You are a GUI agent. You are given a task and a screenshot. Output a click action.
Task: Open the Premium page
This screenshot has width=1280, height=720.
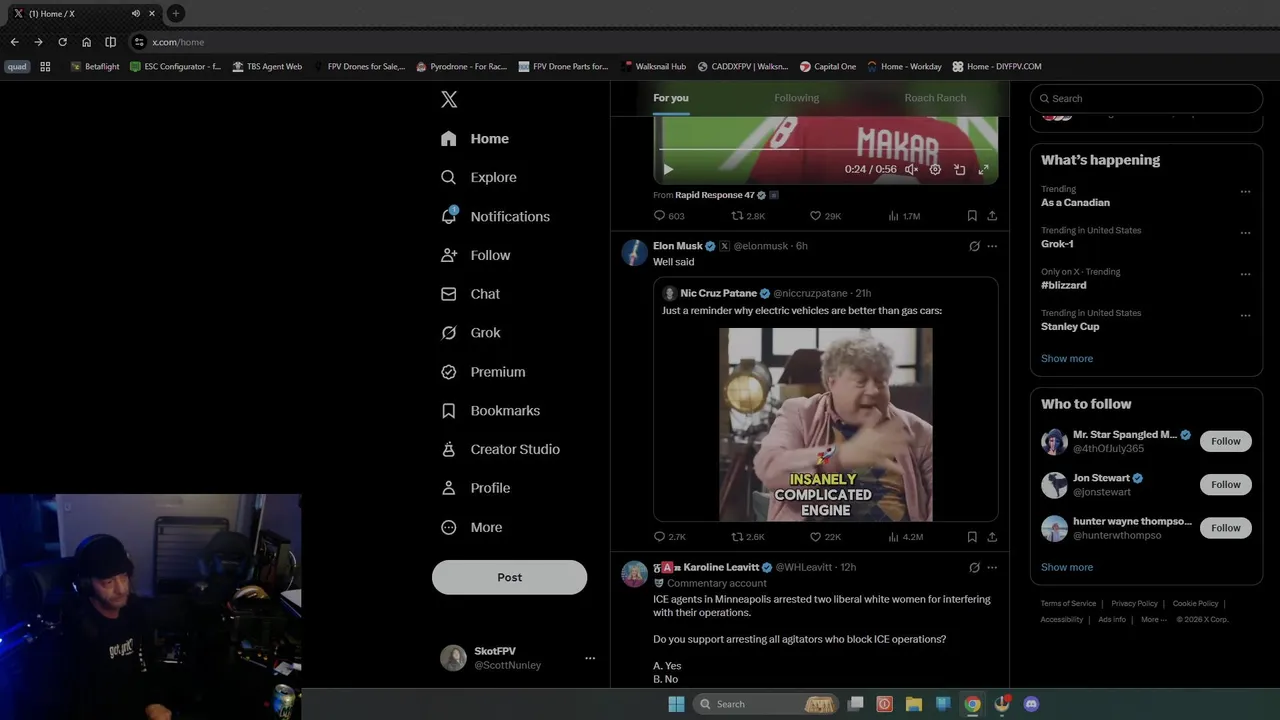pyautogui.click(x=483, y=372)
